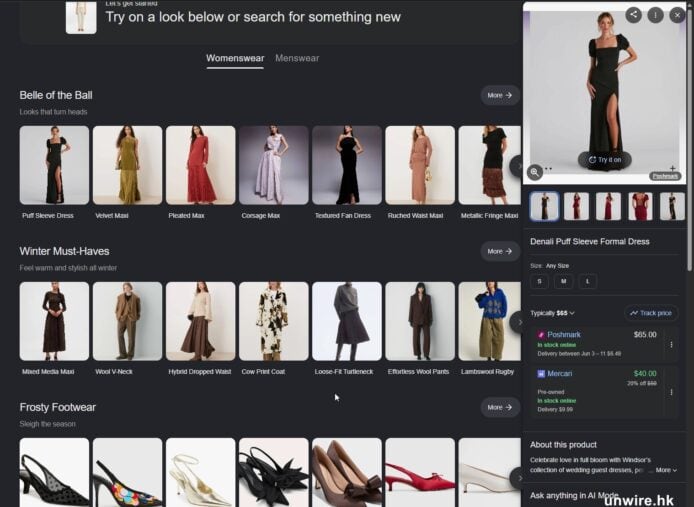Switch to the Womenswear tab
Screen dimensions: 694x507
pos(235,58)
